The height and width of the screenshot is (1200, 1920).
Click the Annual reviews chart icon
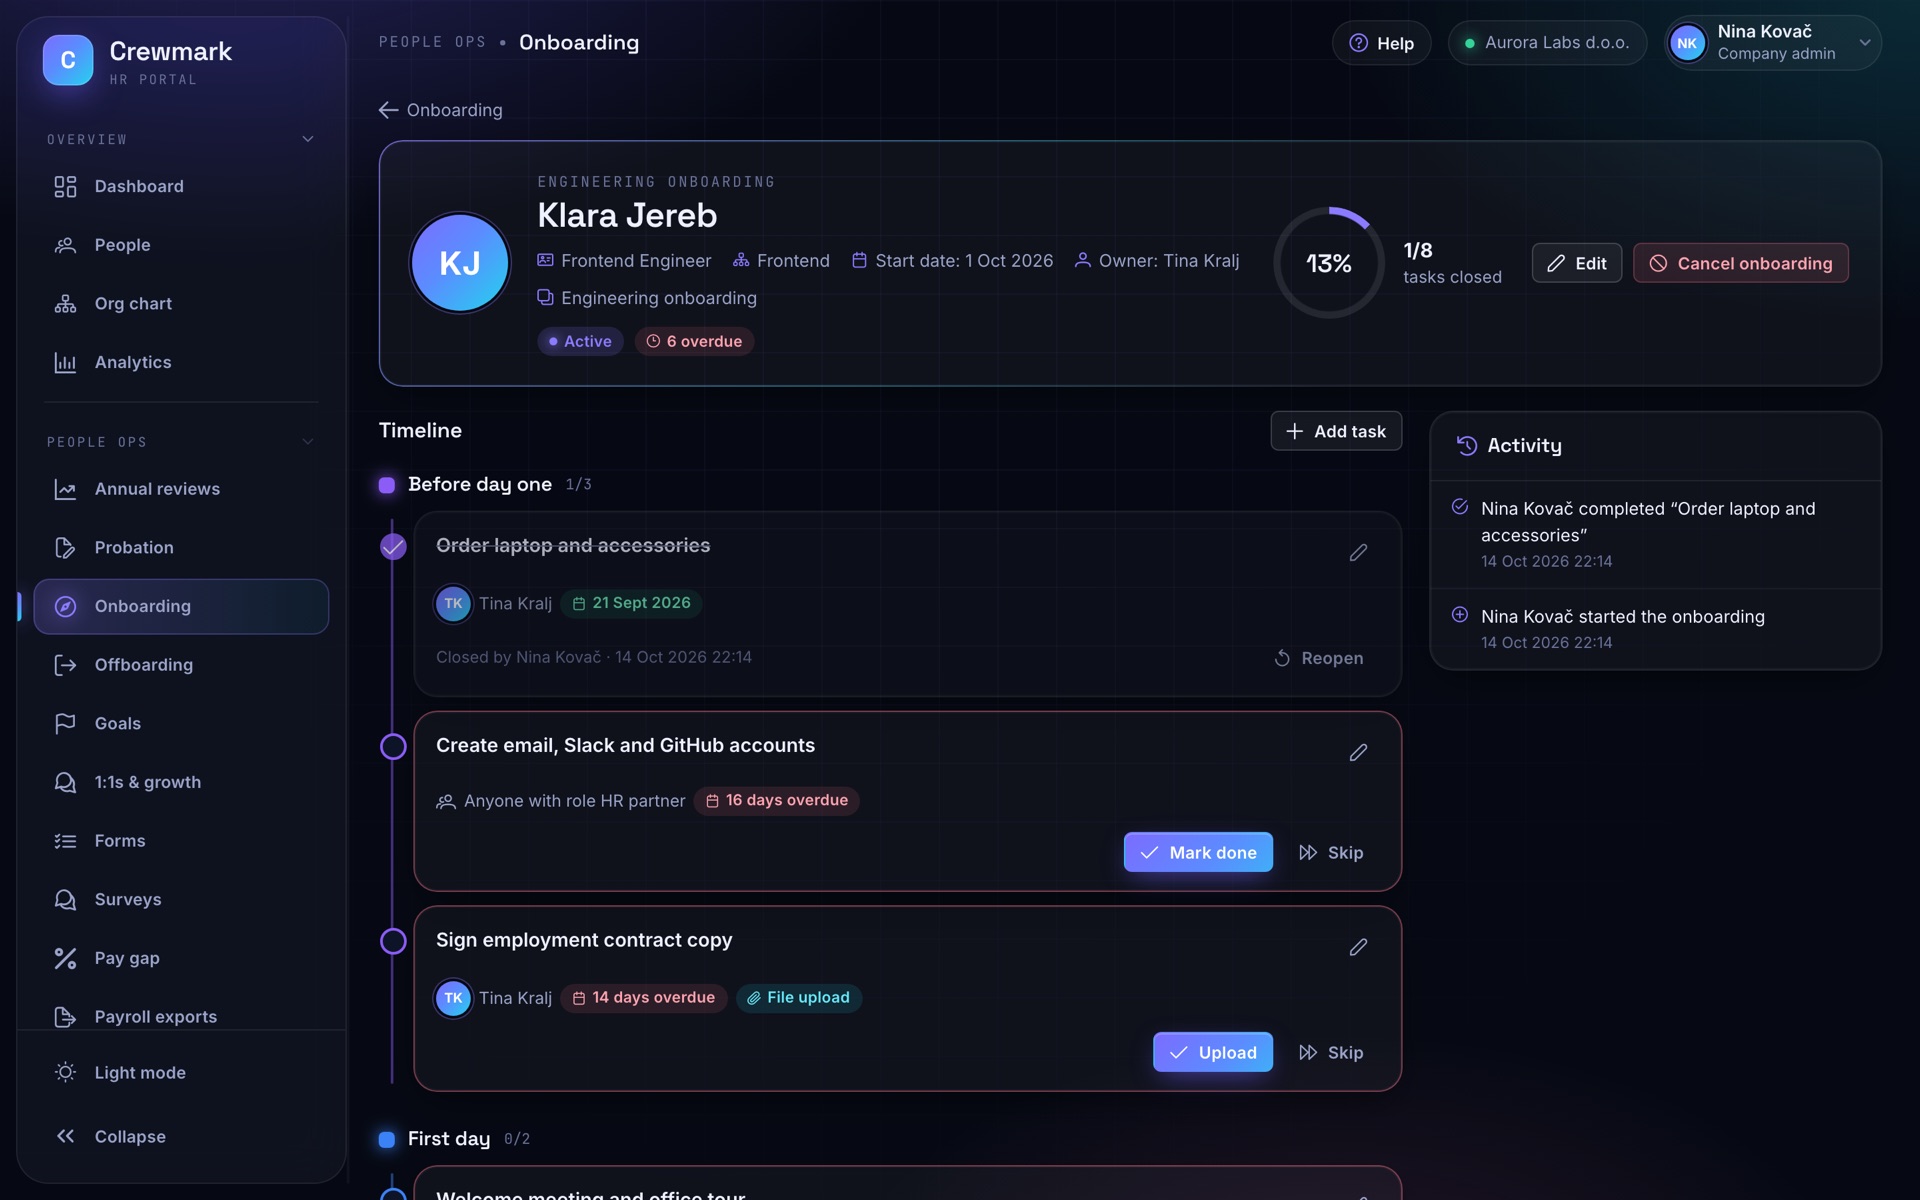pos(65,489)
